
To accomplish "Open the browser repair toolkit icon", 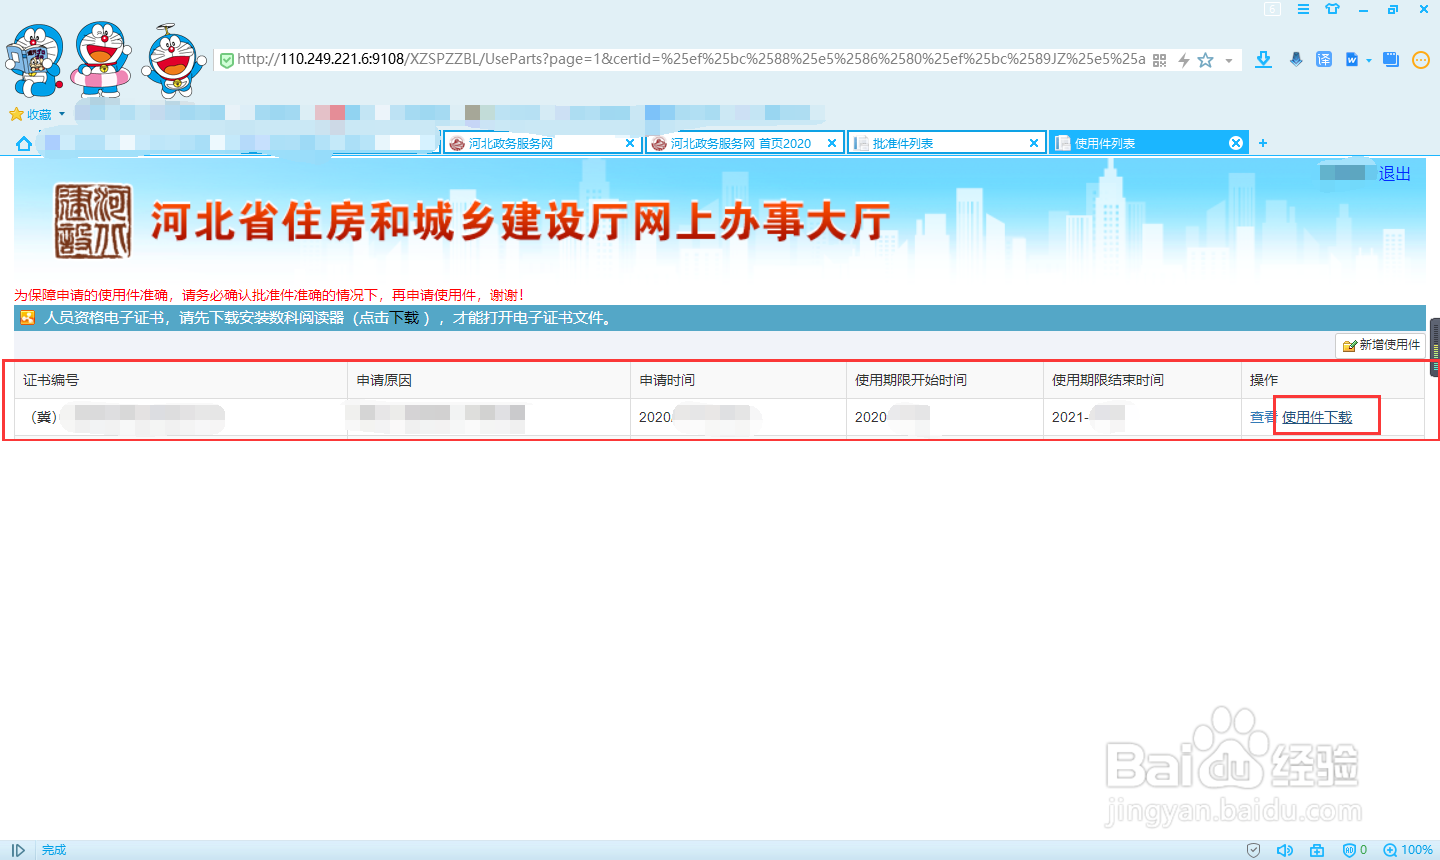I will tap(1318, 850).
